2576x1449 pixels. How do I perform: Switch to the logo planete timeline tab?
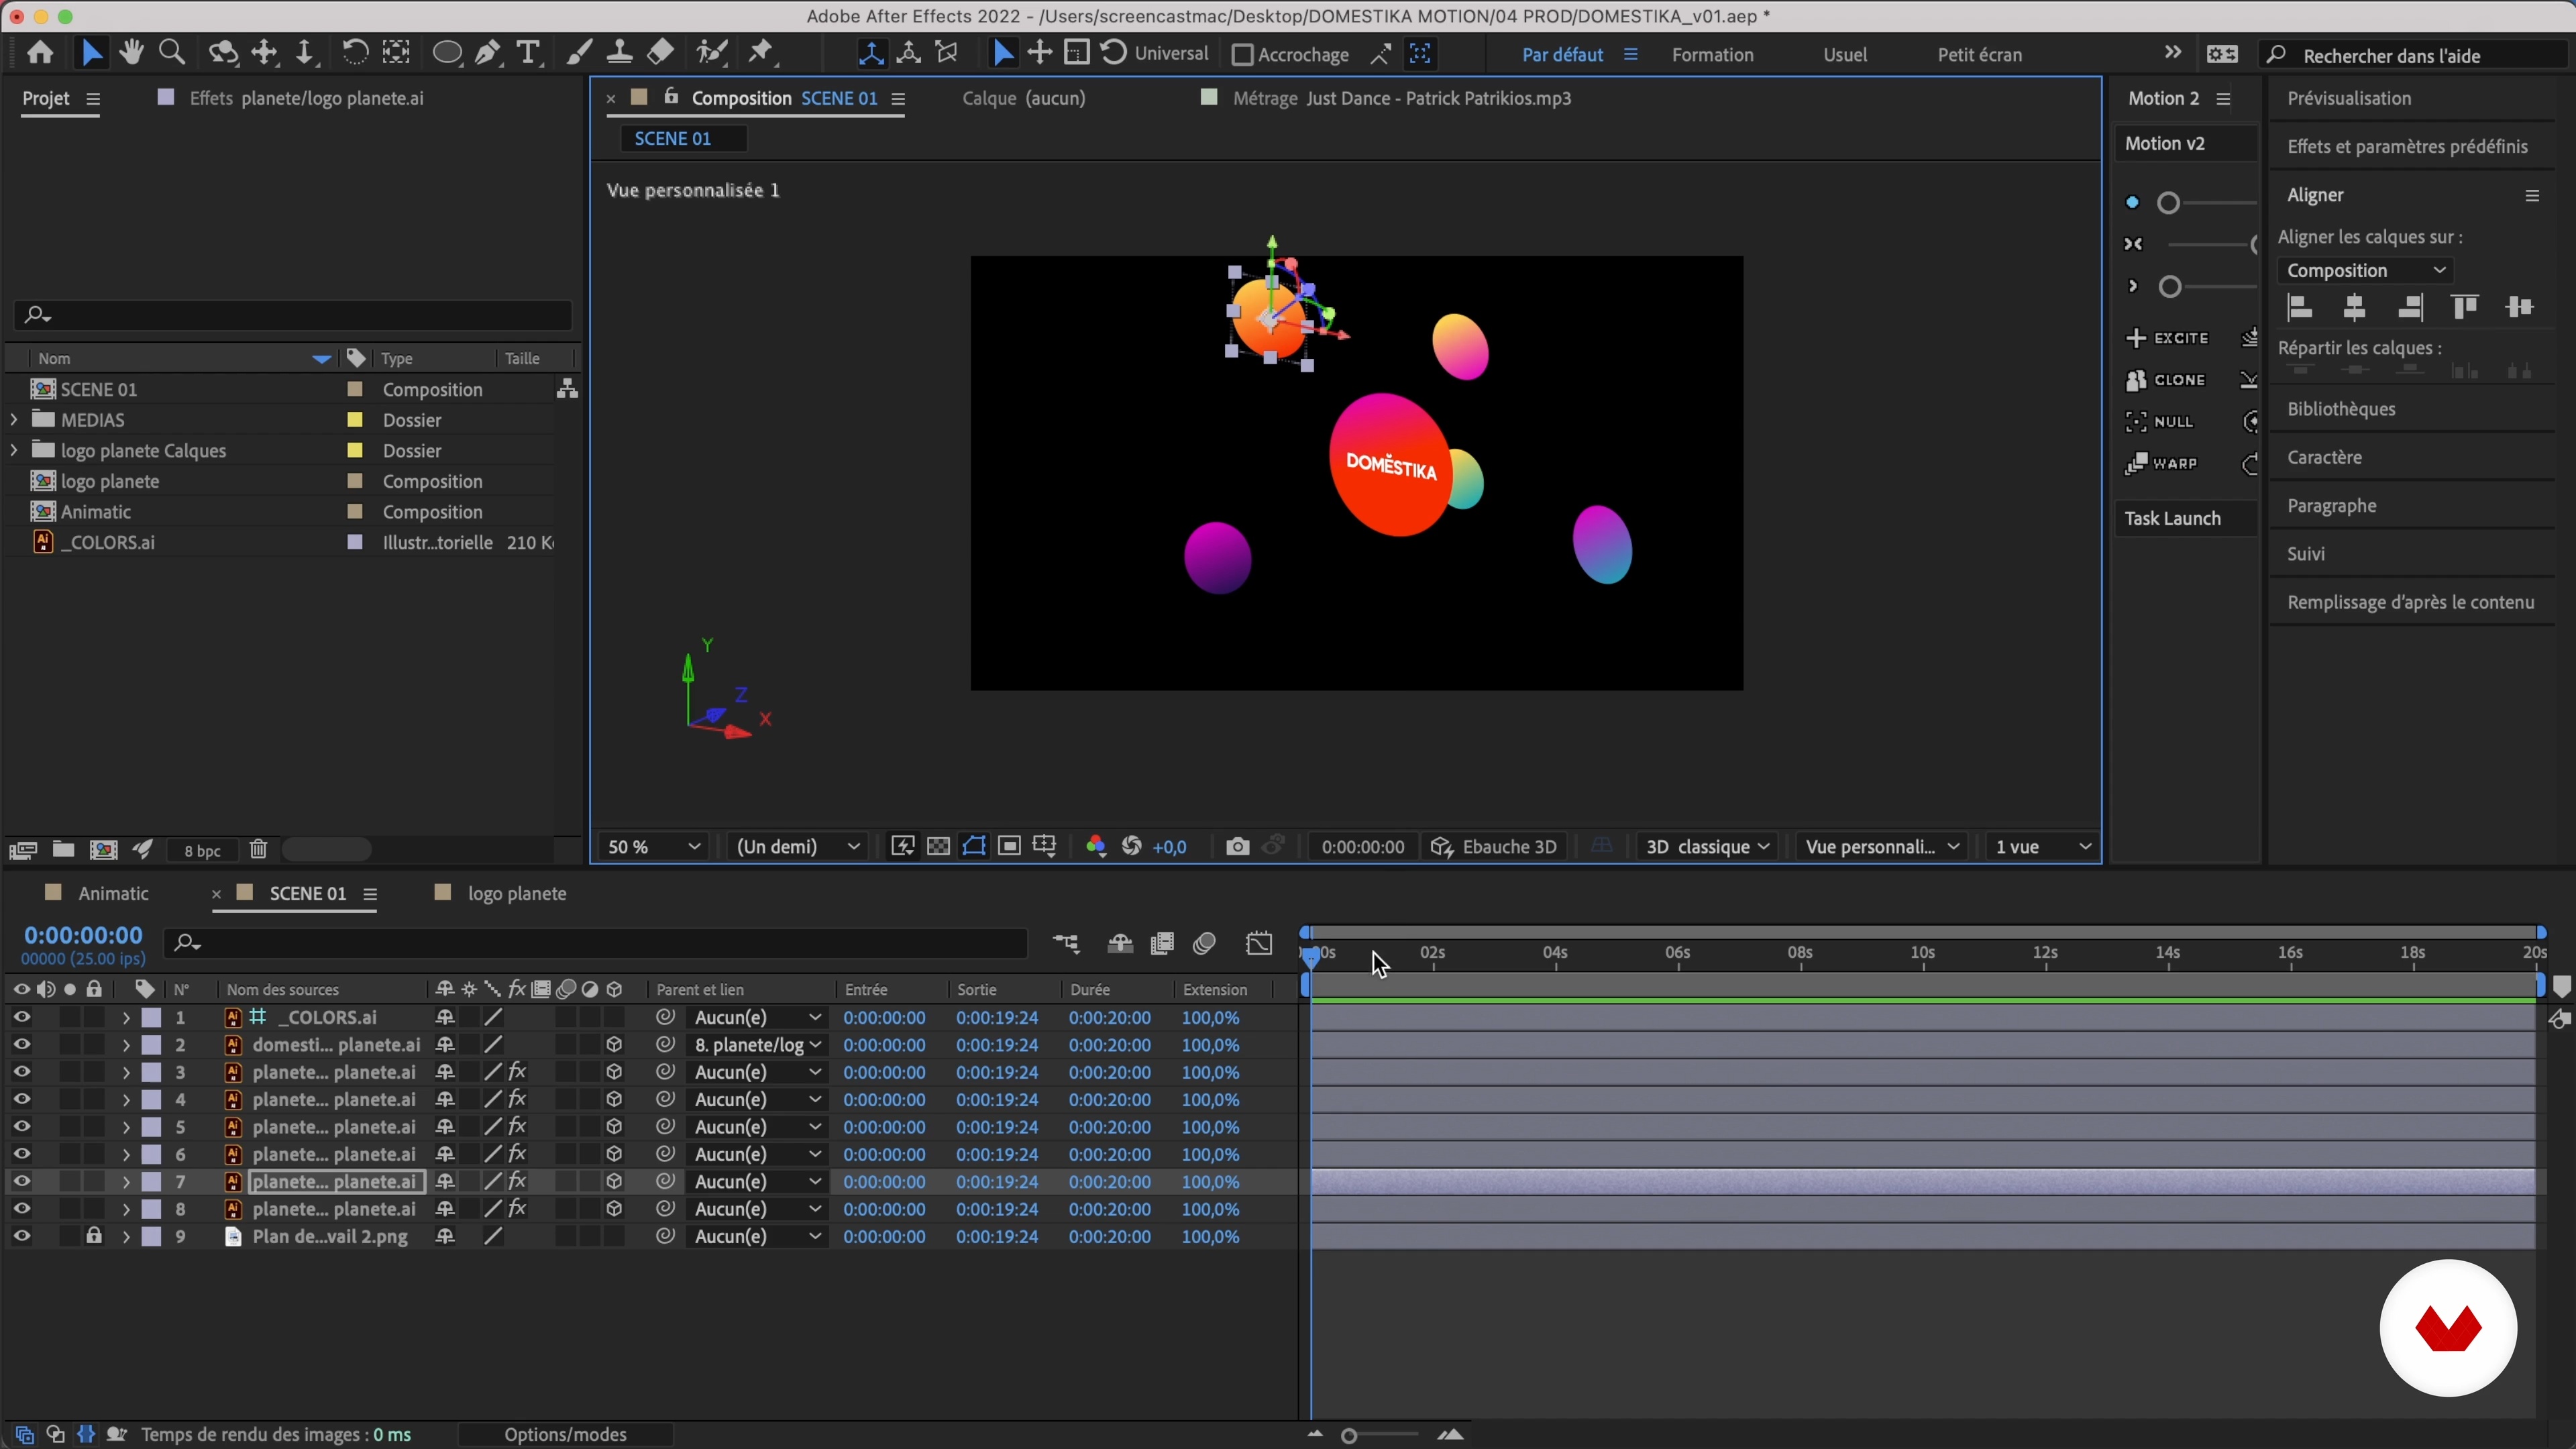[516, 894]
